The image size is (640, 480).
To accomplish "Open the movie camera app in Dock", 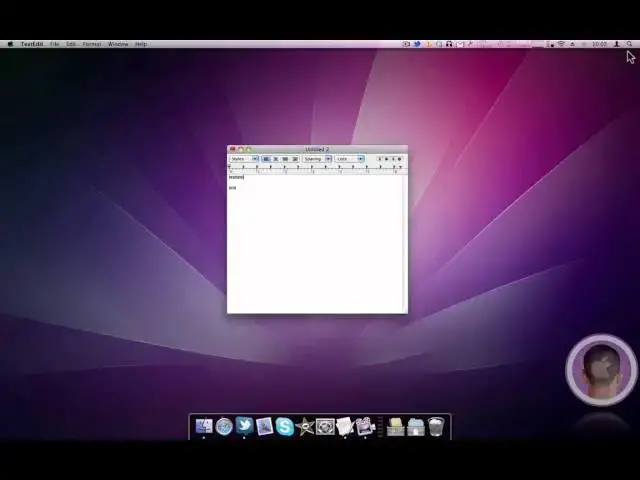I will point(365,427).
